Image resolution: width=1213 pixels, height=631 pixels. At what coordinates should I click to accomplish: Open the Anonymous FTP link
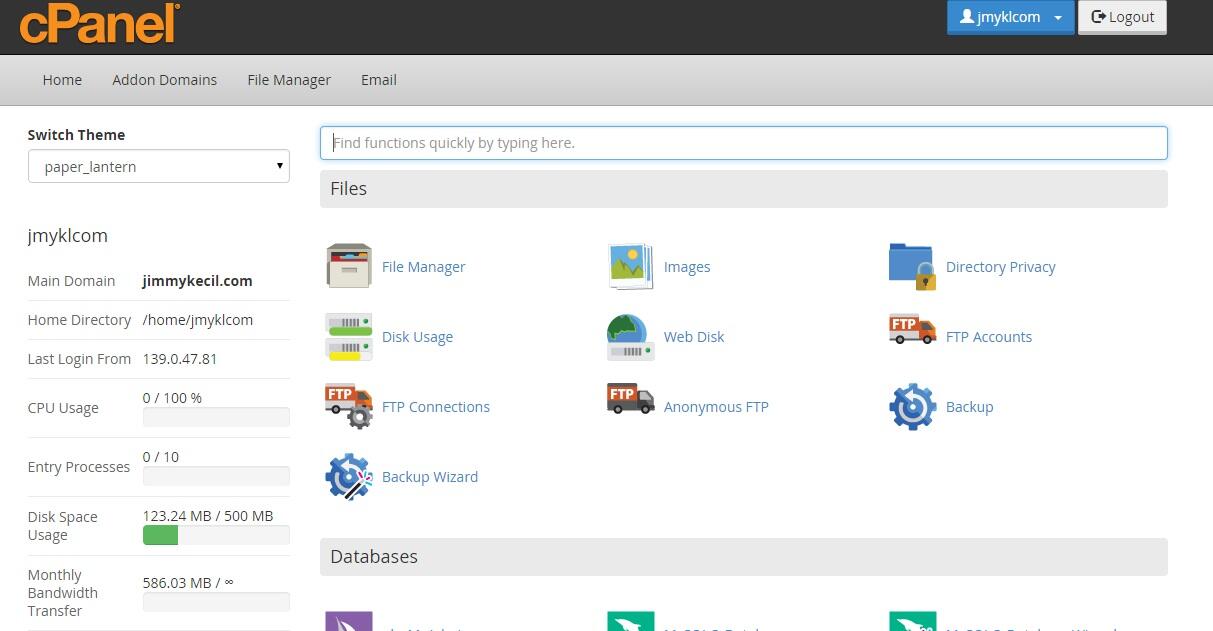pyautogui.click(x=716, y=407)
